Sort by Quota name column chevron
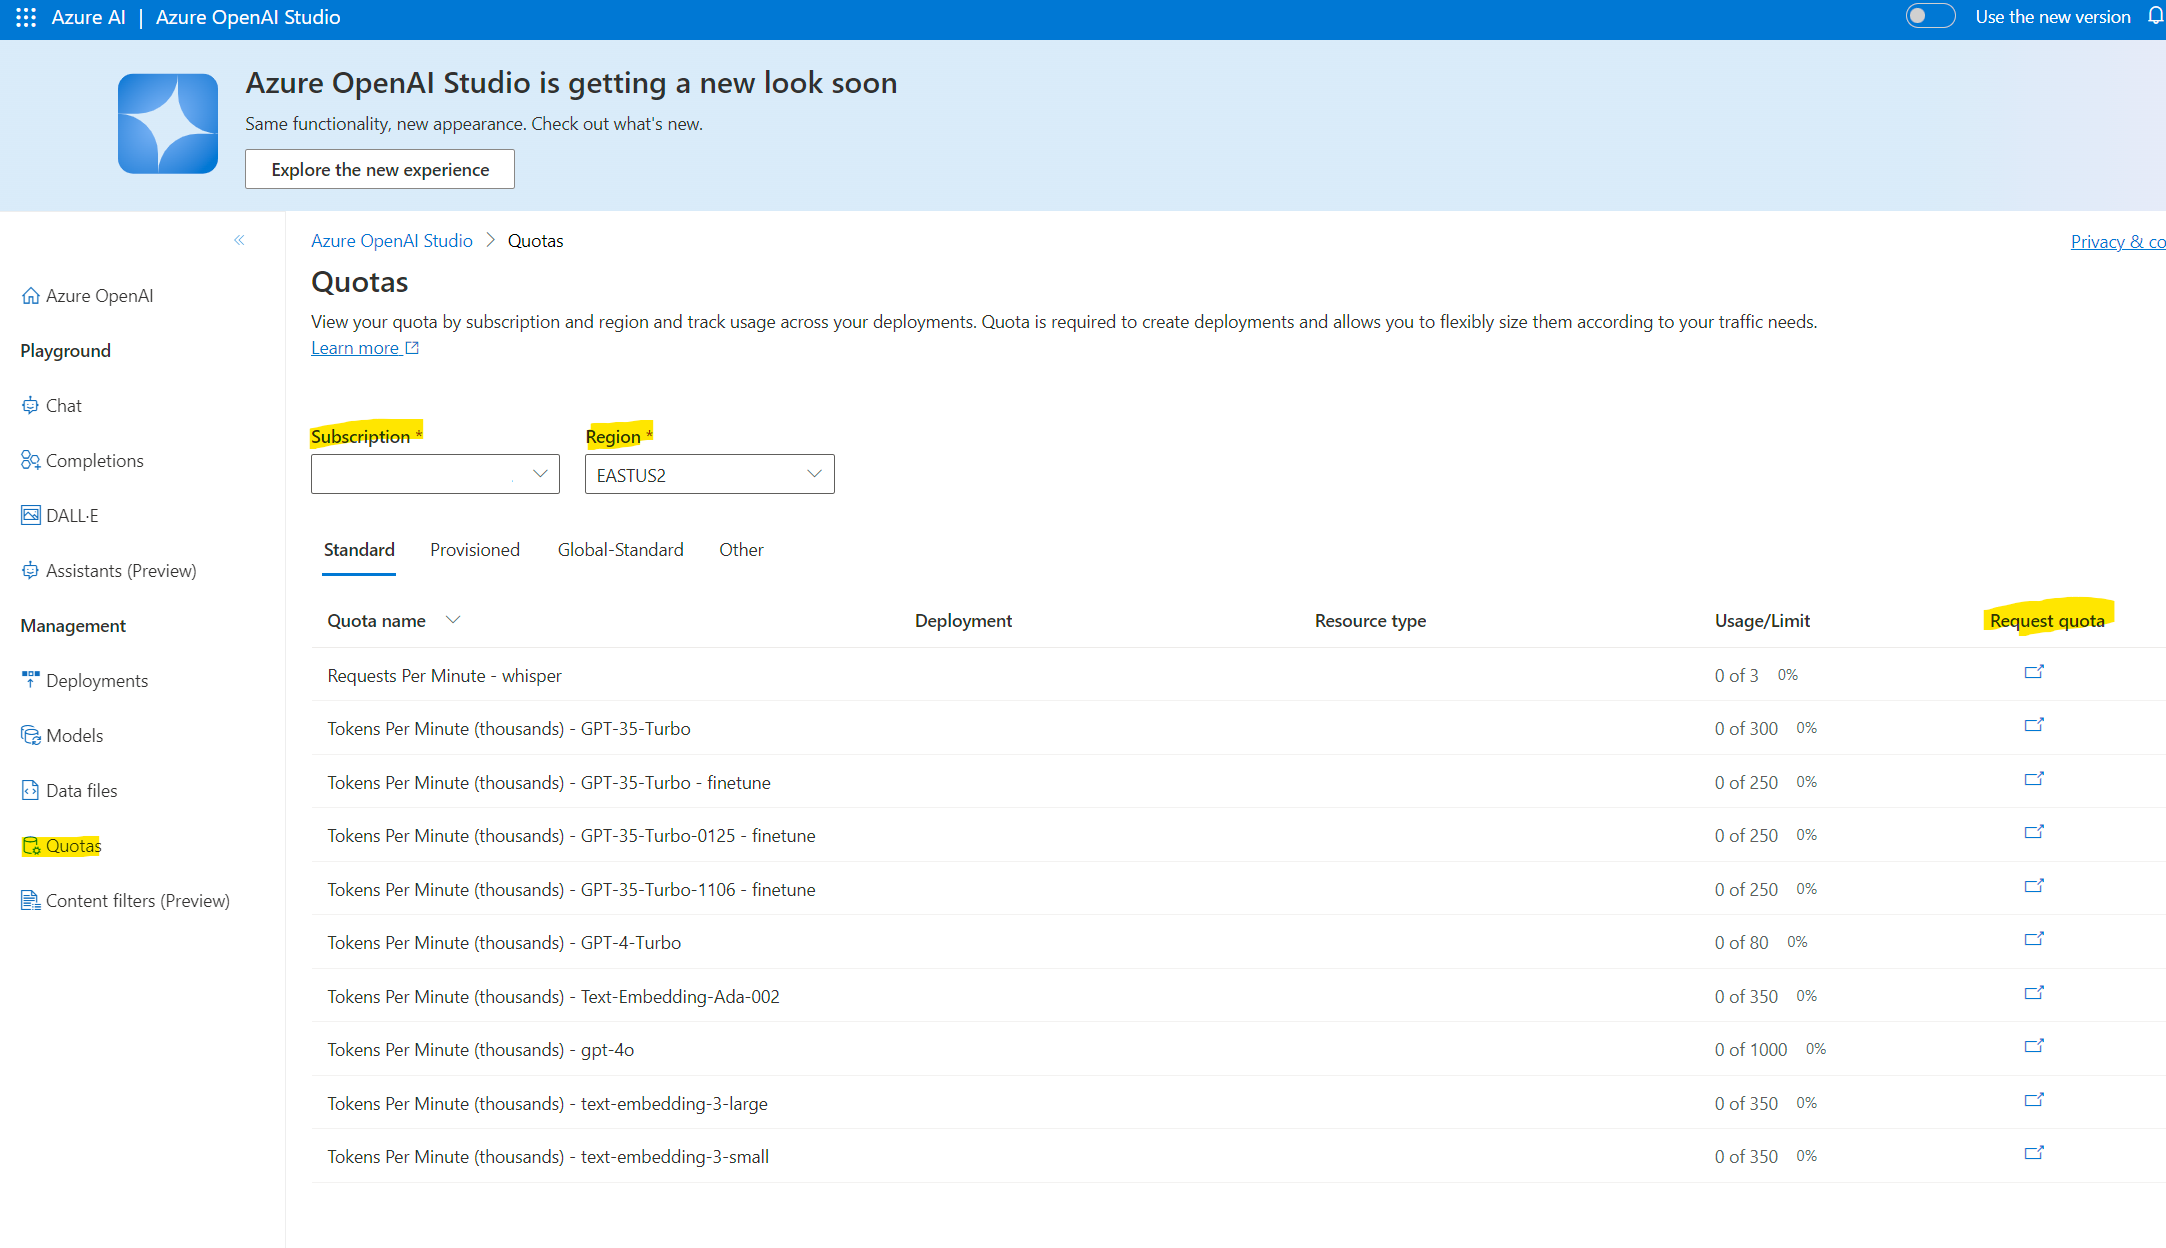Viewport: 2166px width, 1248px height. click(x=453, y=620)
